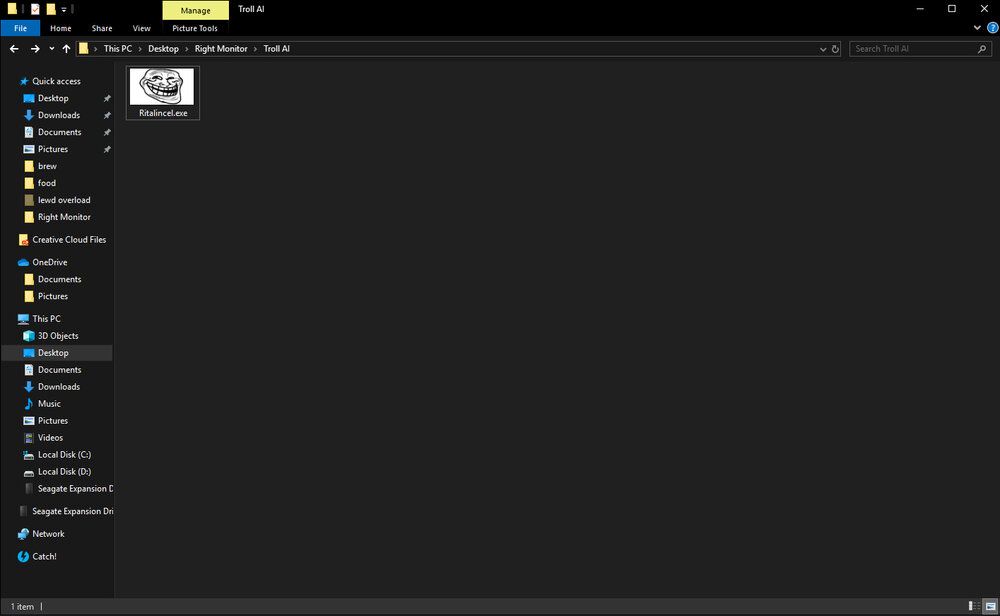Click the Properties quick access toolbar icon
Image resolution: width=1000 pixels, height=616 pixels.
(x=35, y=9)
